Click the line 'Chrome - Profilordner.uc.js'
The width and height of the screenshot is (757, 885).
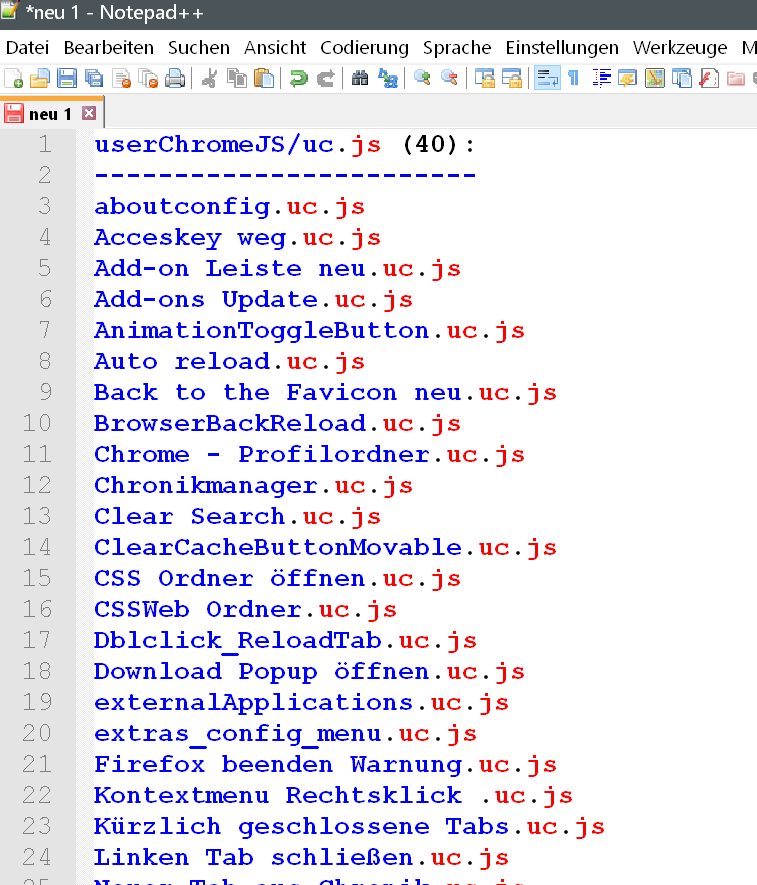[x=309, y=455]
